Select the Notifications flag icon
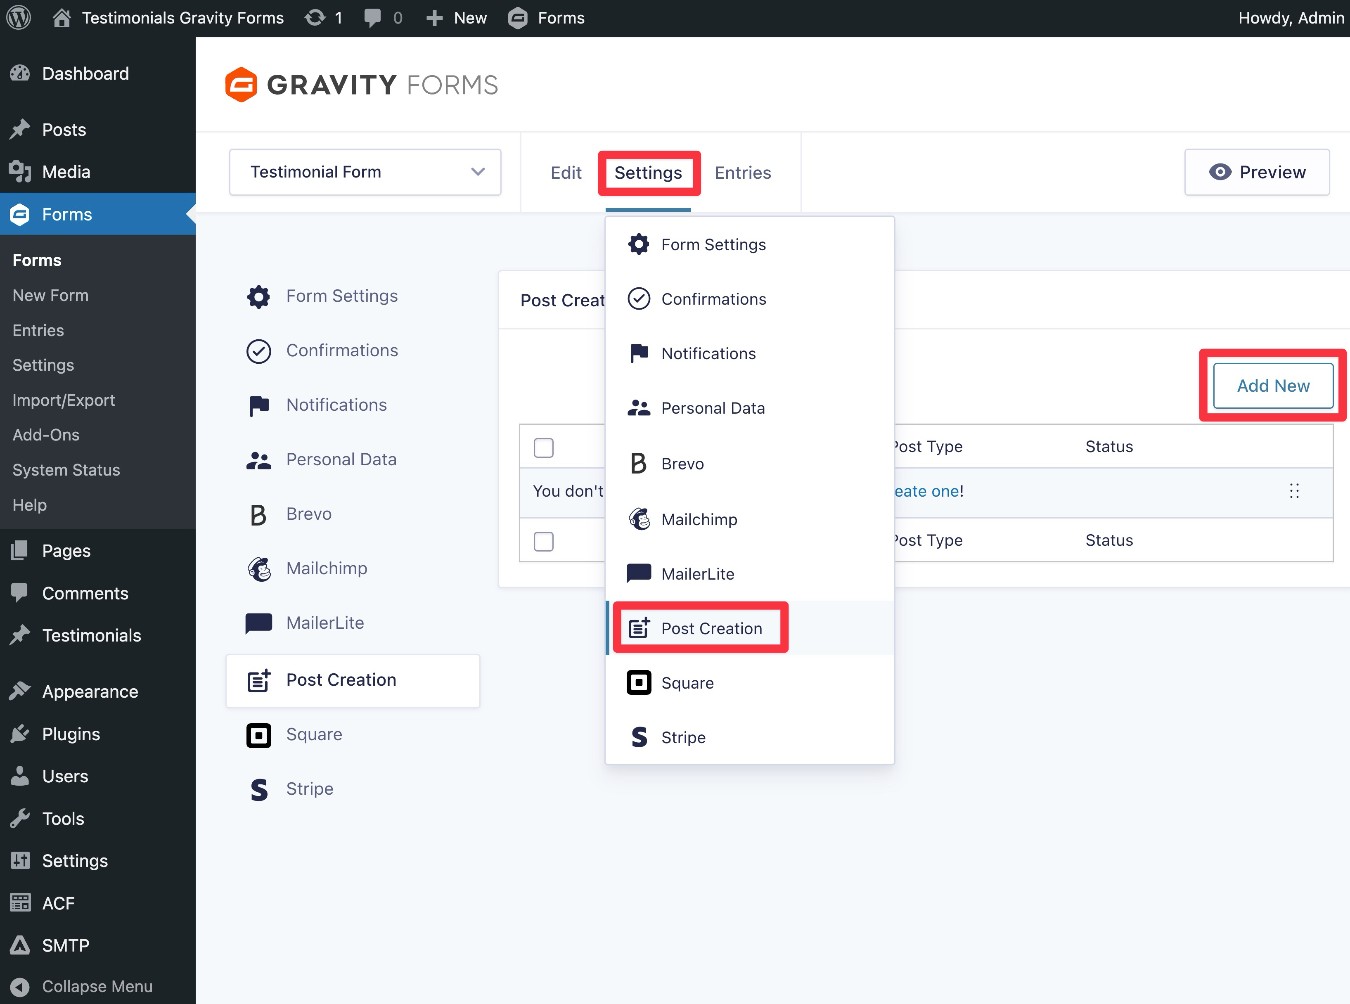1350x1004 pixels. pos(639,353)
